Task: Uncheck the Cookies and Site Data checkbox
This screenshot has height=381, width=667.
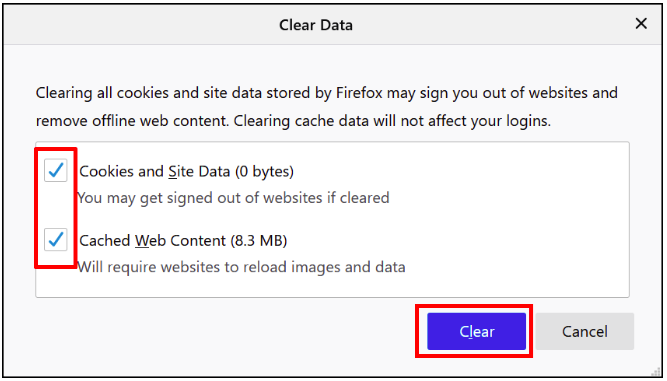Action: point(56,170)
